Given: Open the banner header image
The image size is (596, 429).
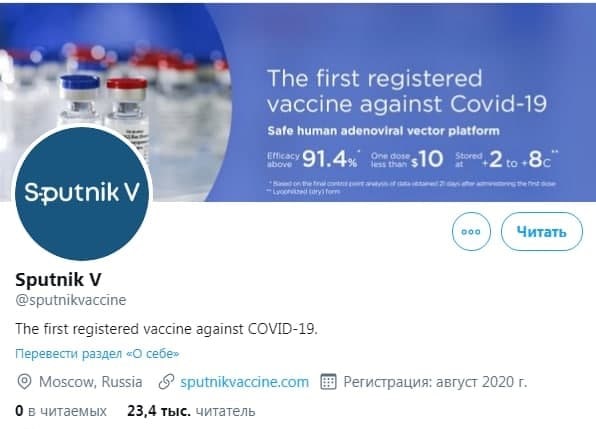Looking at the screenshot, I should 298,102.
